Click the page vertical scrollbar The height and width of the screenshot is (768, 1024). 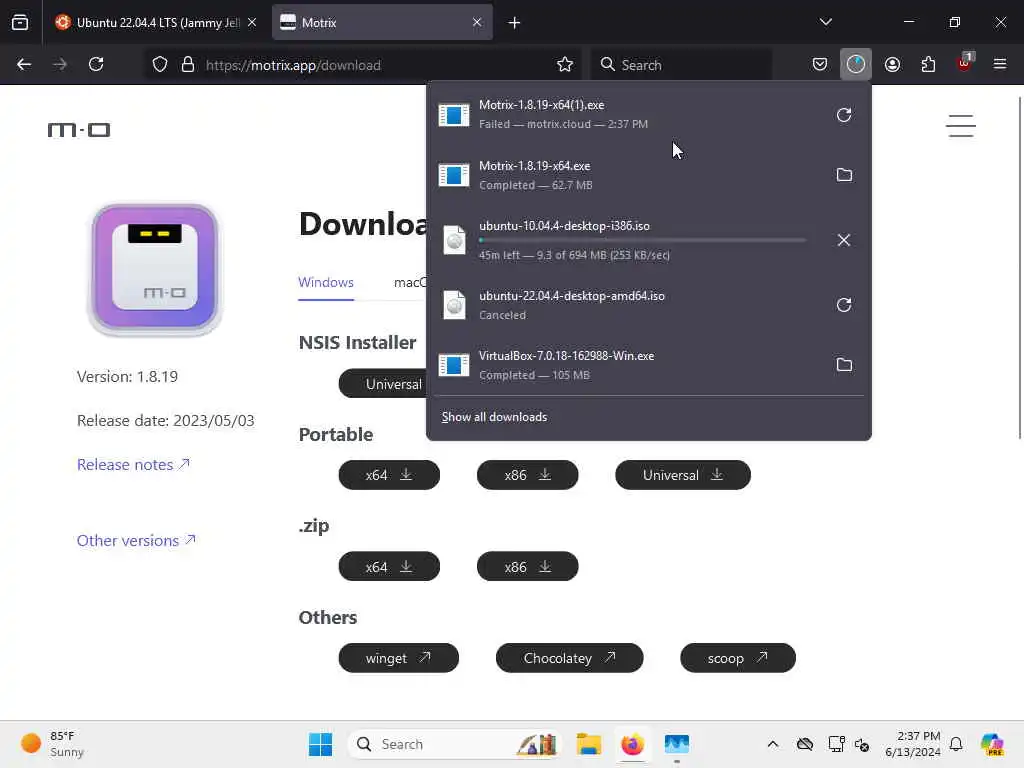[1019, 268]
